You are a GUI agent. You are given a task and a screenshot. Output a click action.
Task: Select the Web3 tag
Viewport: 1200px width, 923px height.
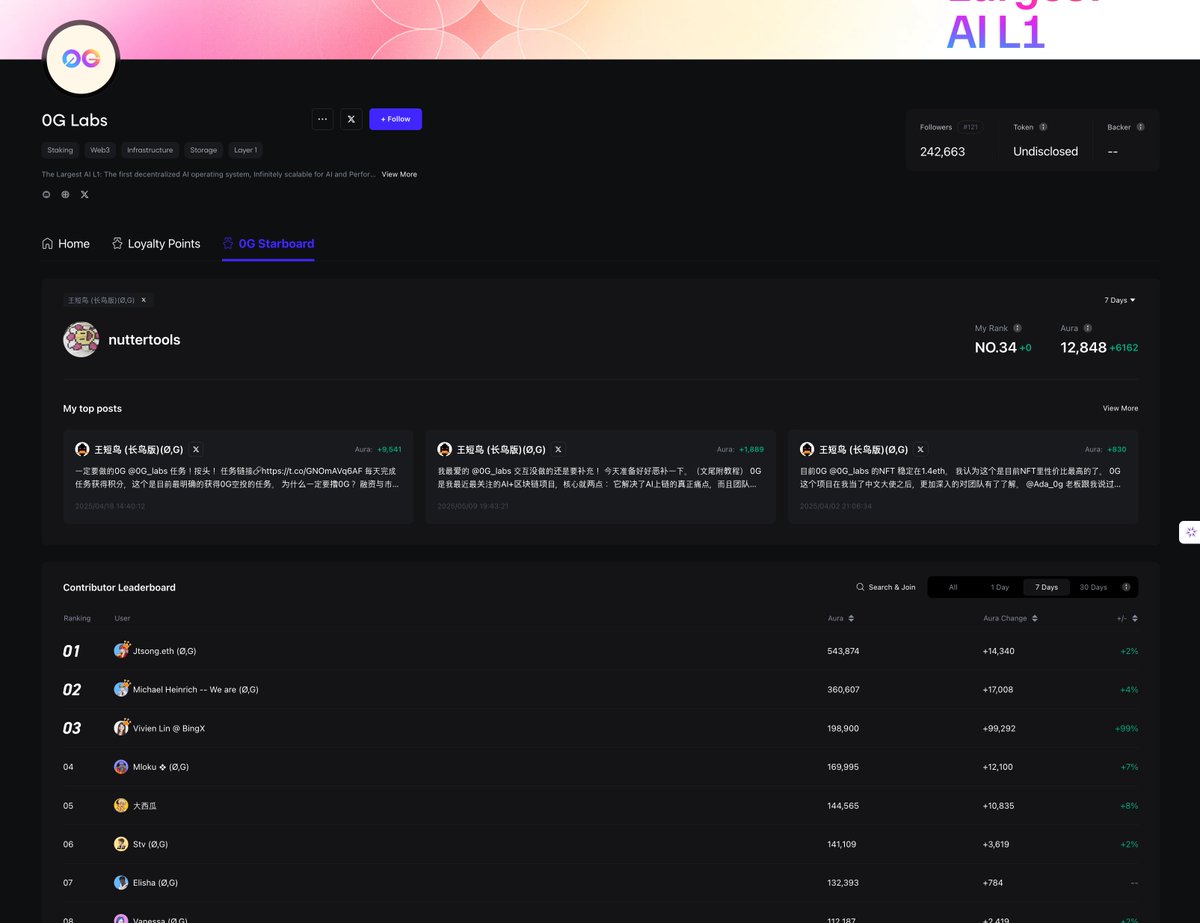pos(100,150)
